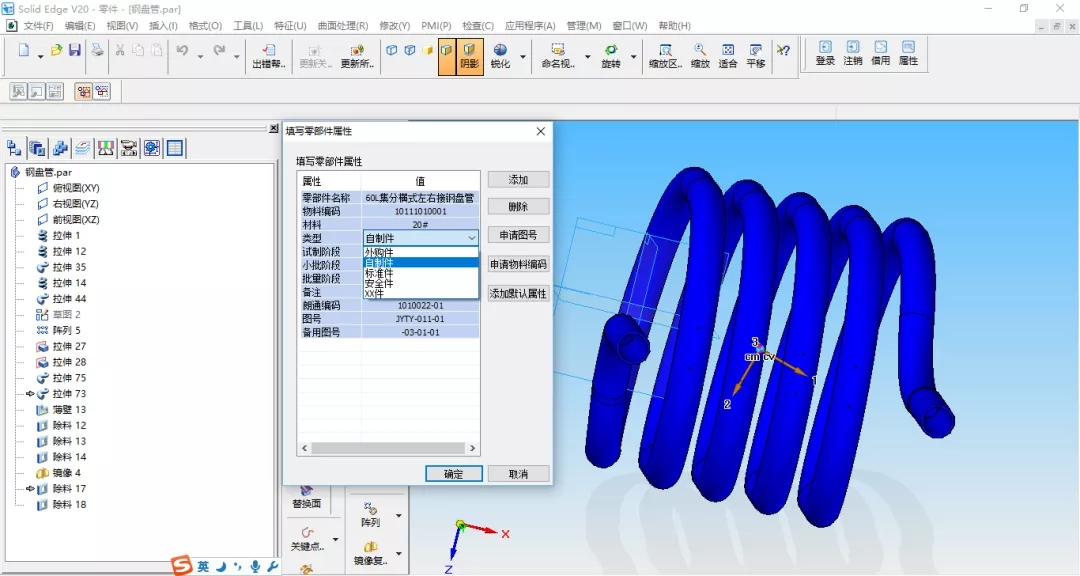Click the 登录 login icon
Image resolution: width=1080 pixels, height=576 pixels.
[825, 53]
